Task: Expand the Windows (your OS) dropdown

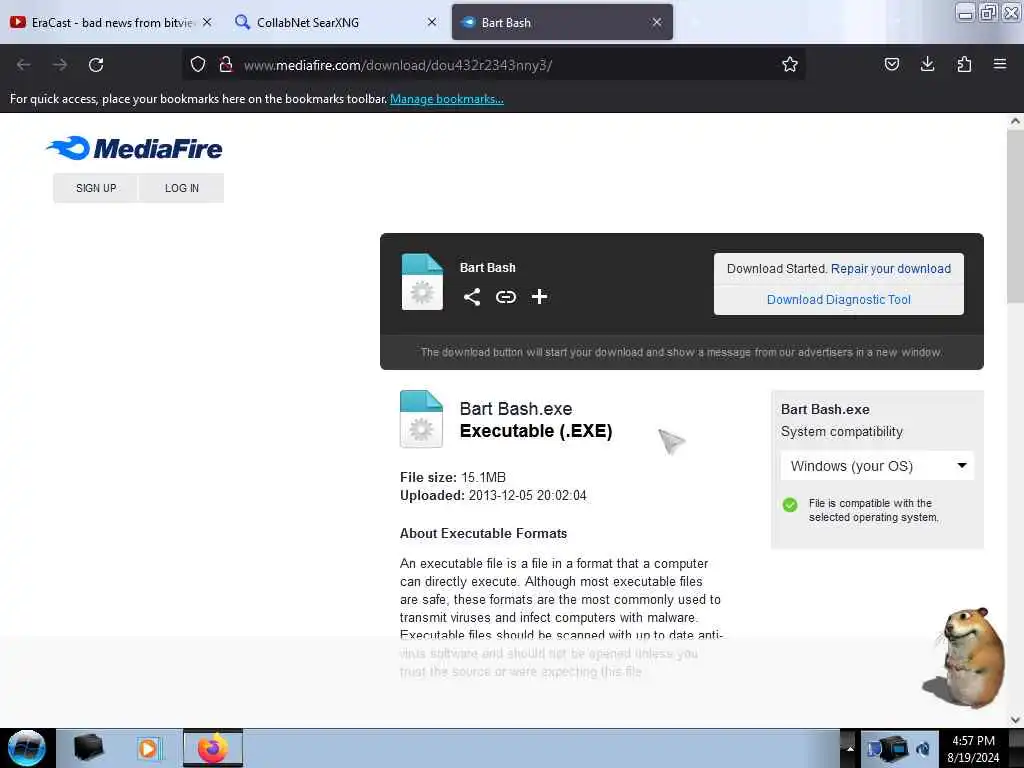Action: [x=877, y=466]
